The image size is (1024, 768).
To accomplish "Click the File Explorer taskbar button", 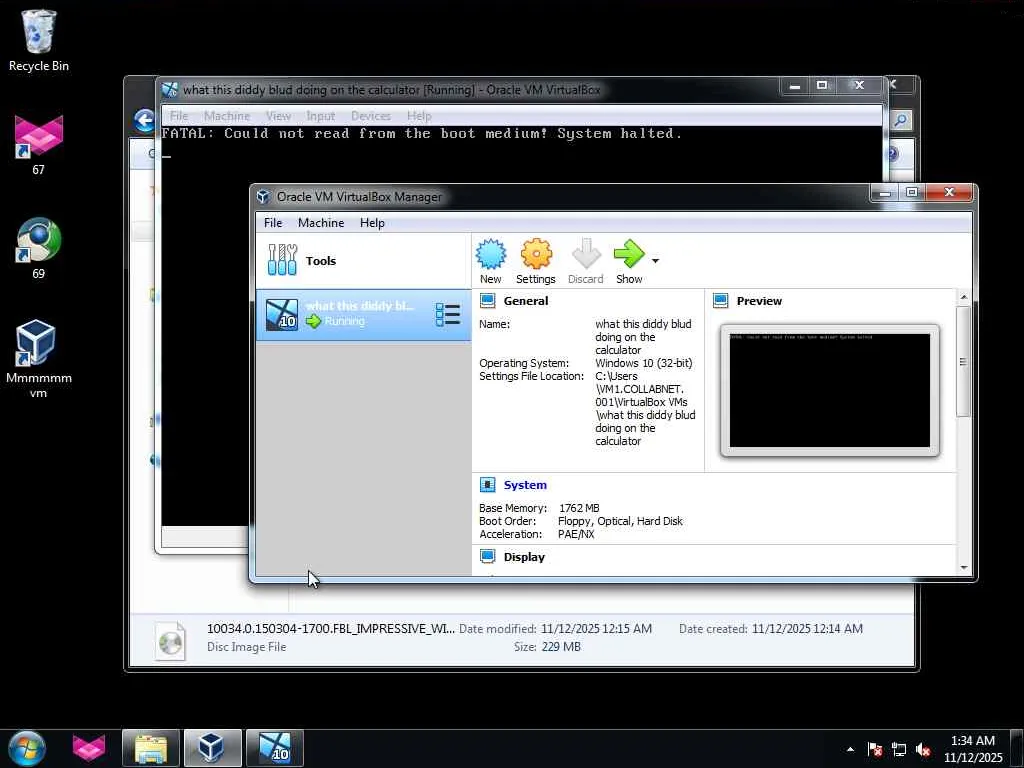I will tap(150, 748).
